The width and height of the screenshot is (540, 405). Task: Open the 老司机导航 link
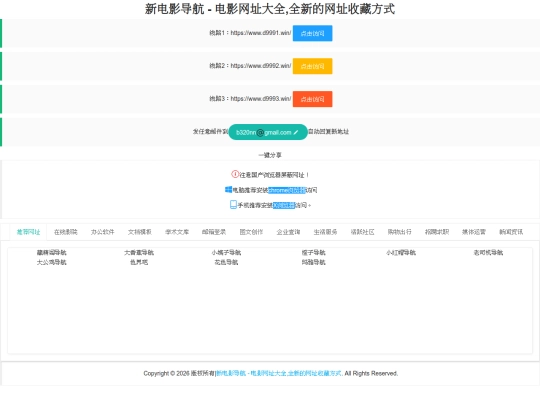(488, 252)
